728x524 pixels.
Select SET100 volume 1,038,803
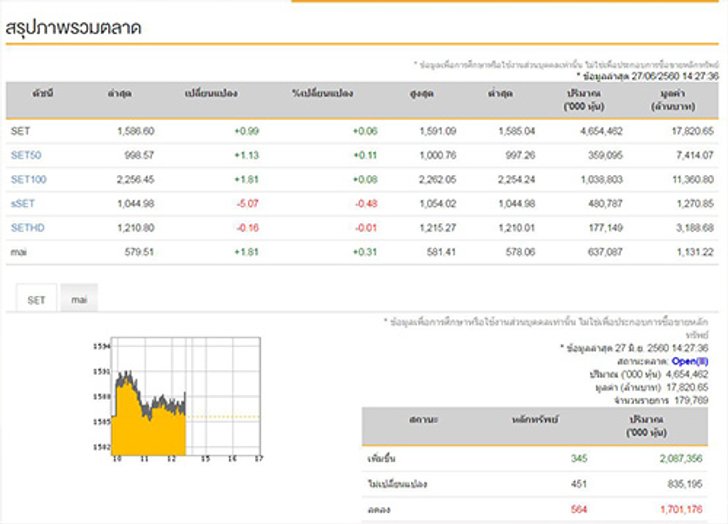pos(602,179)
